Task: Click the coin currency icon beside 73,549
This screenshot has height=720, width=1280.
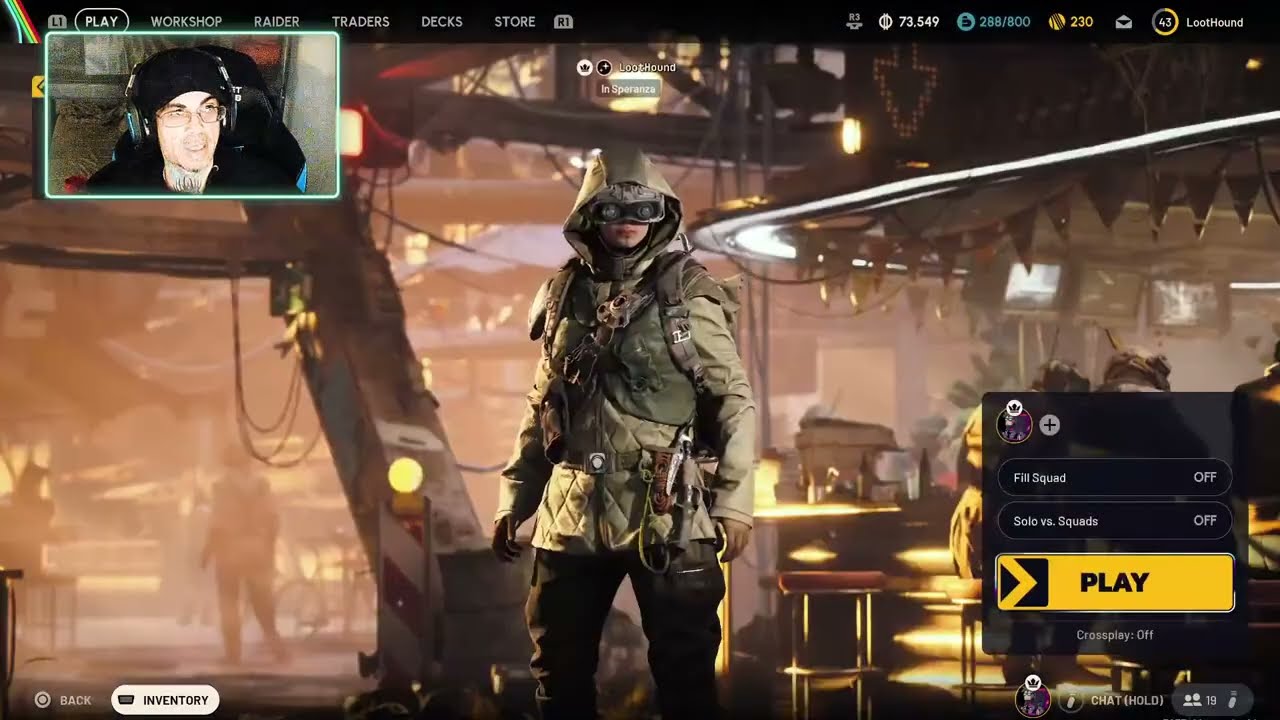Action: pyautogui.click(x=885, y=21)
